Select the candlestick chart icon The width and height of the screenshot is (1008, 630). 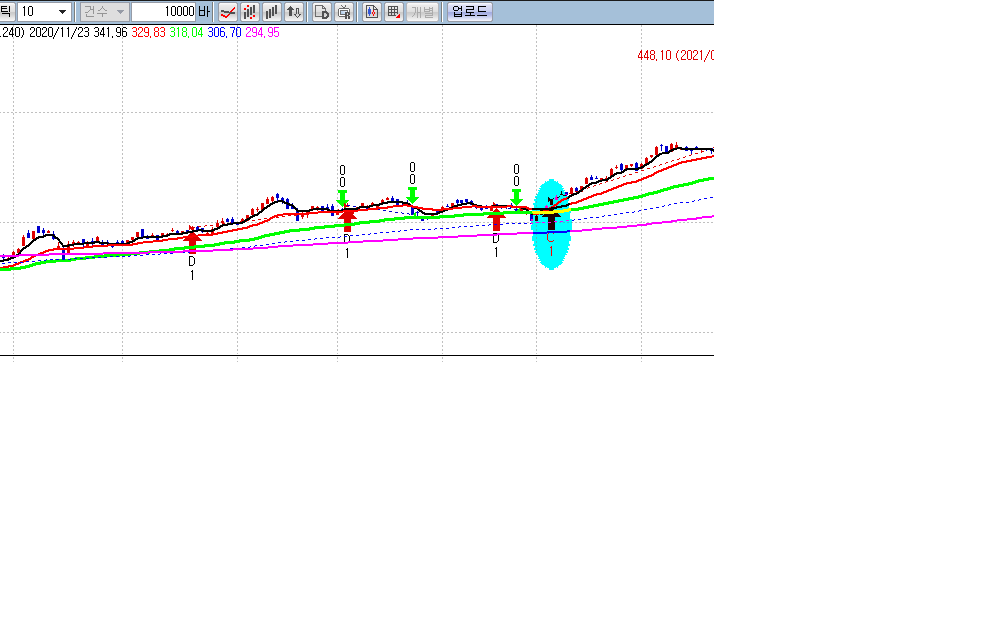pos(250,12)
